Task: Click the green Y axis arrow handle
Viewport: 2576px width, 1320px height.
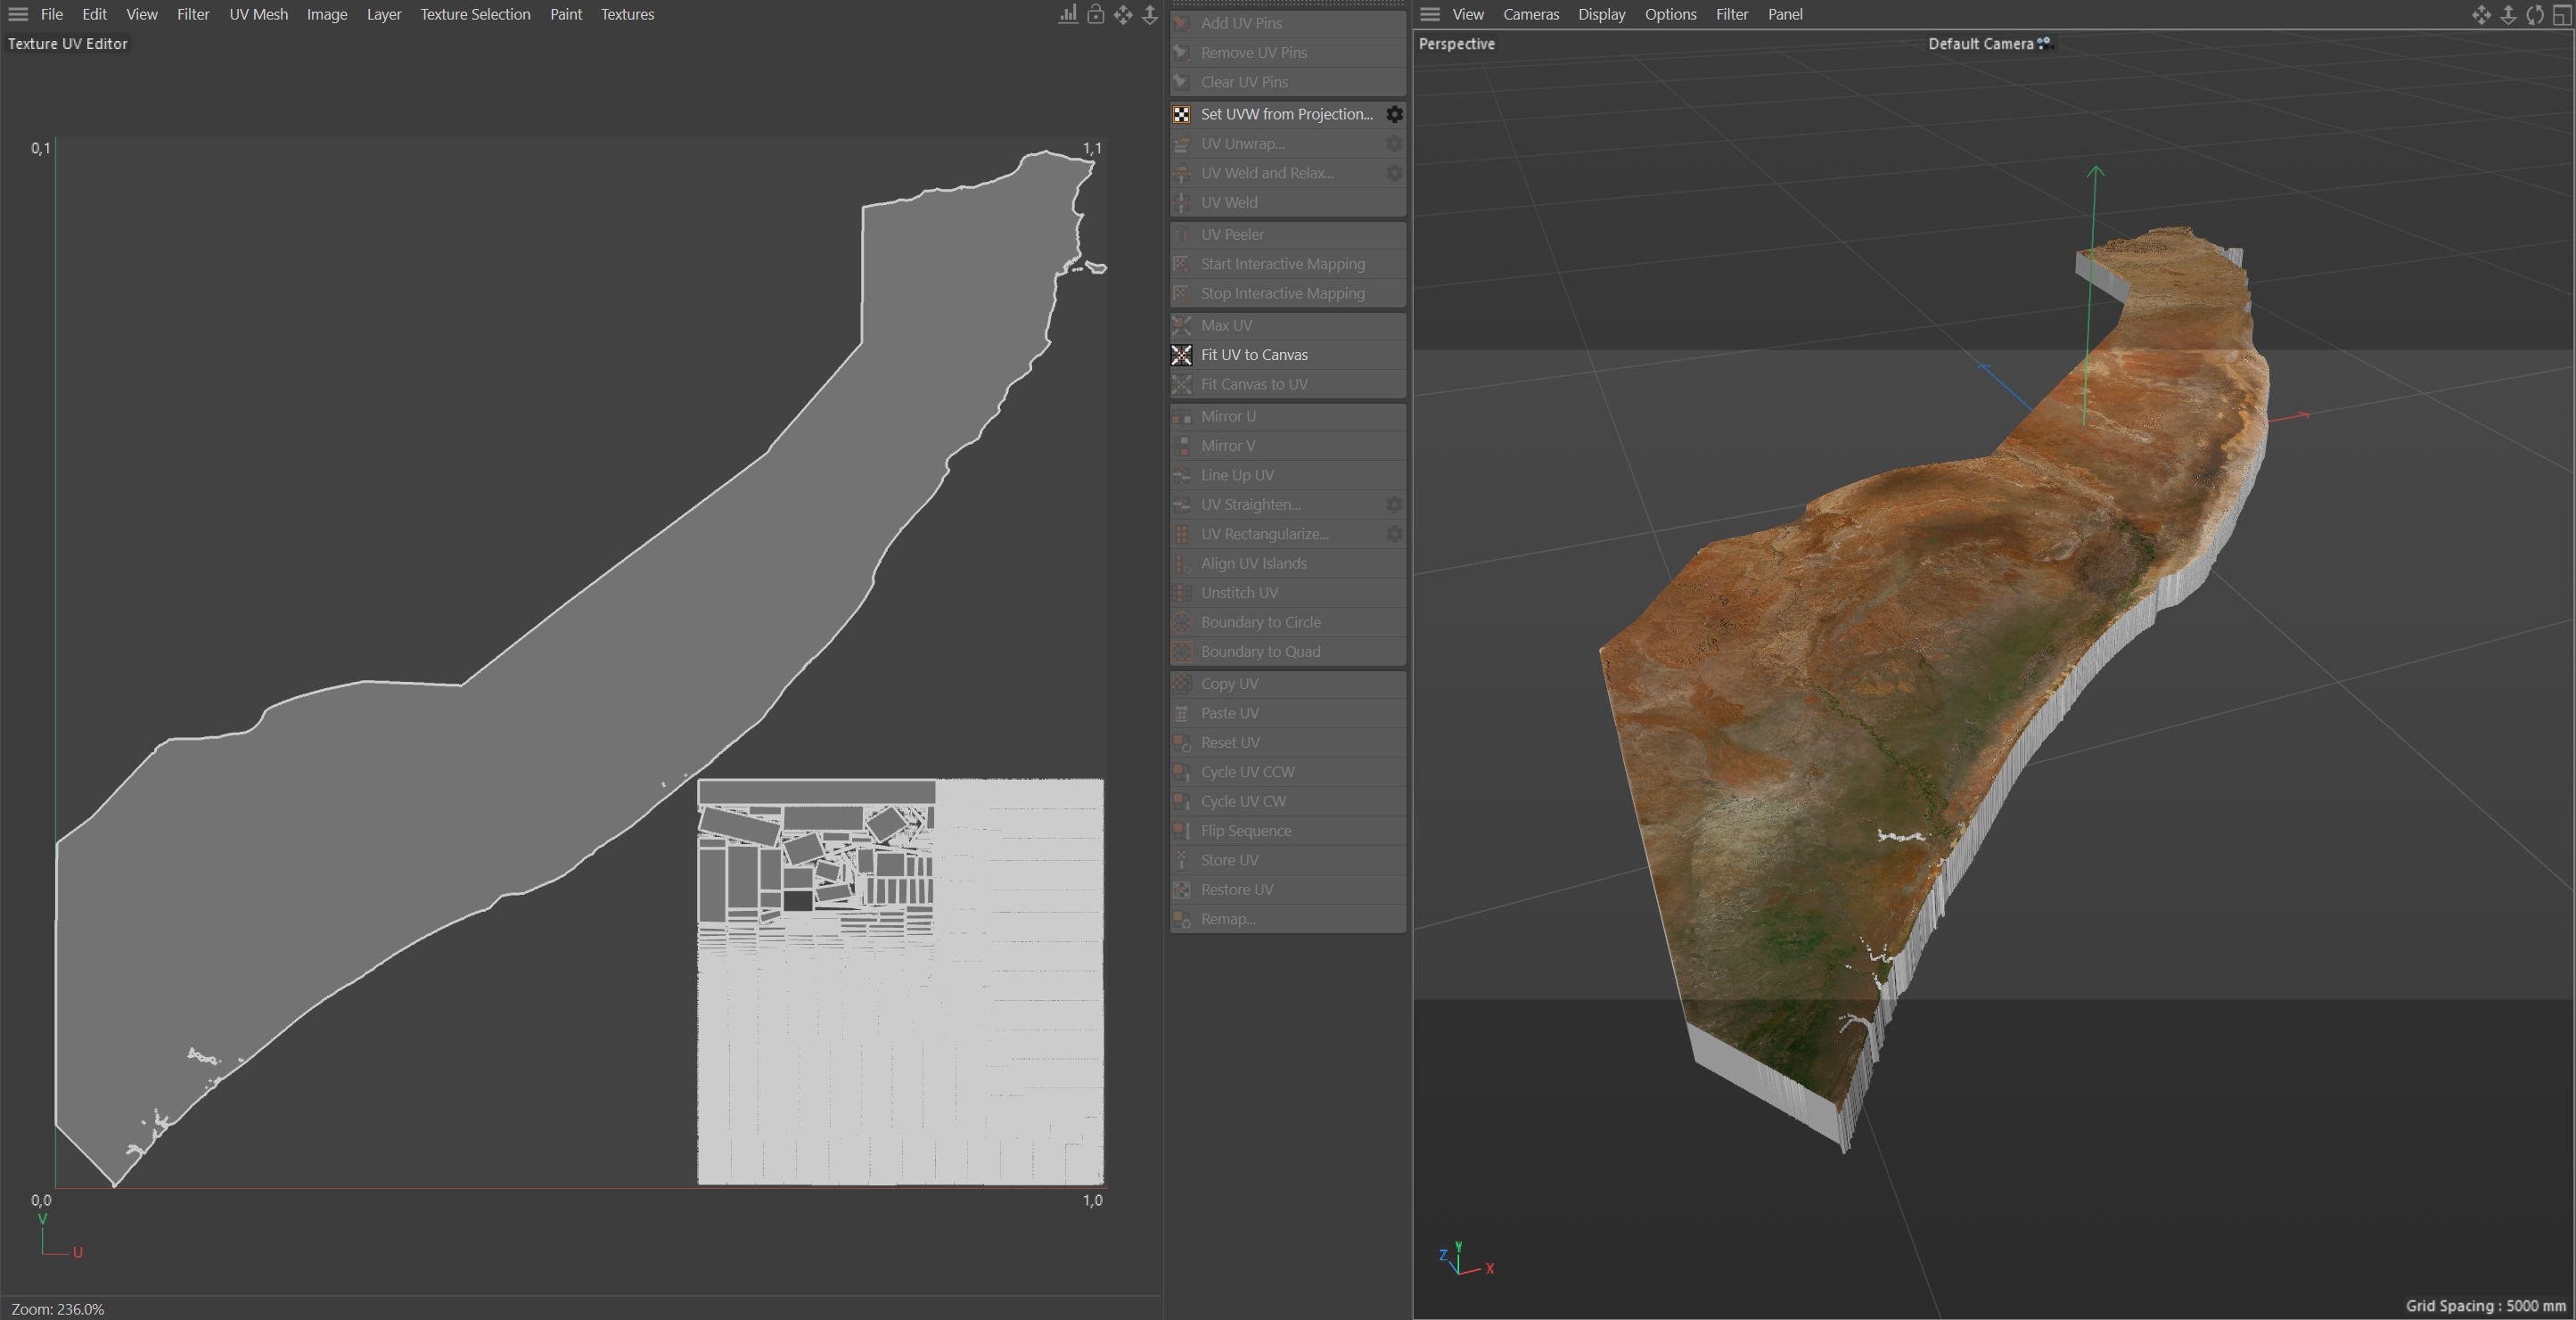Action: 2095,173
